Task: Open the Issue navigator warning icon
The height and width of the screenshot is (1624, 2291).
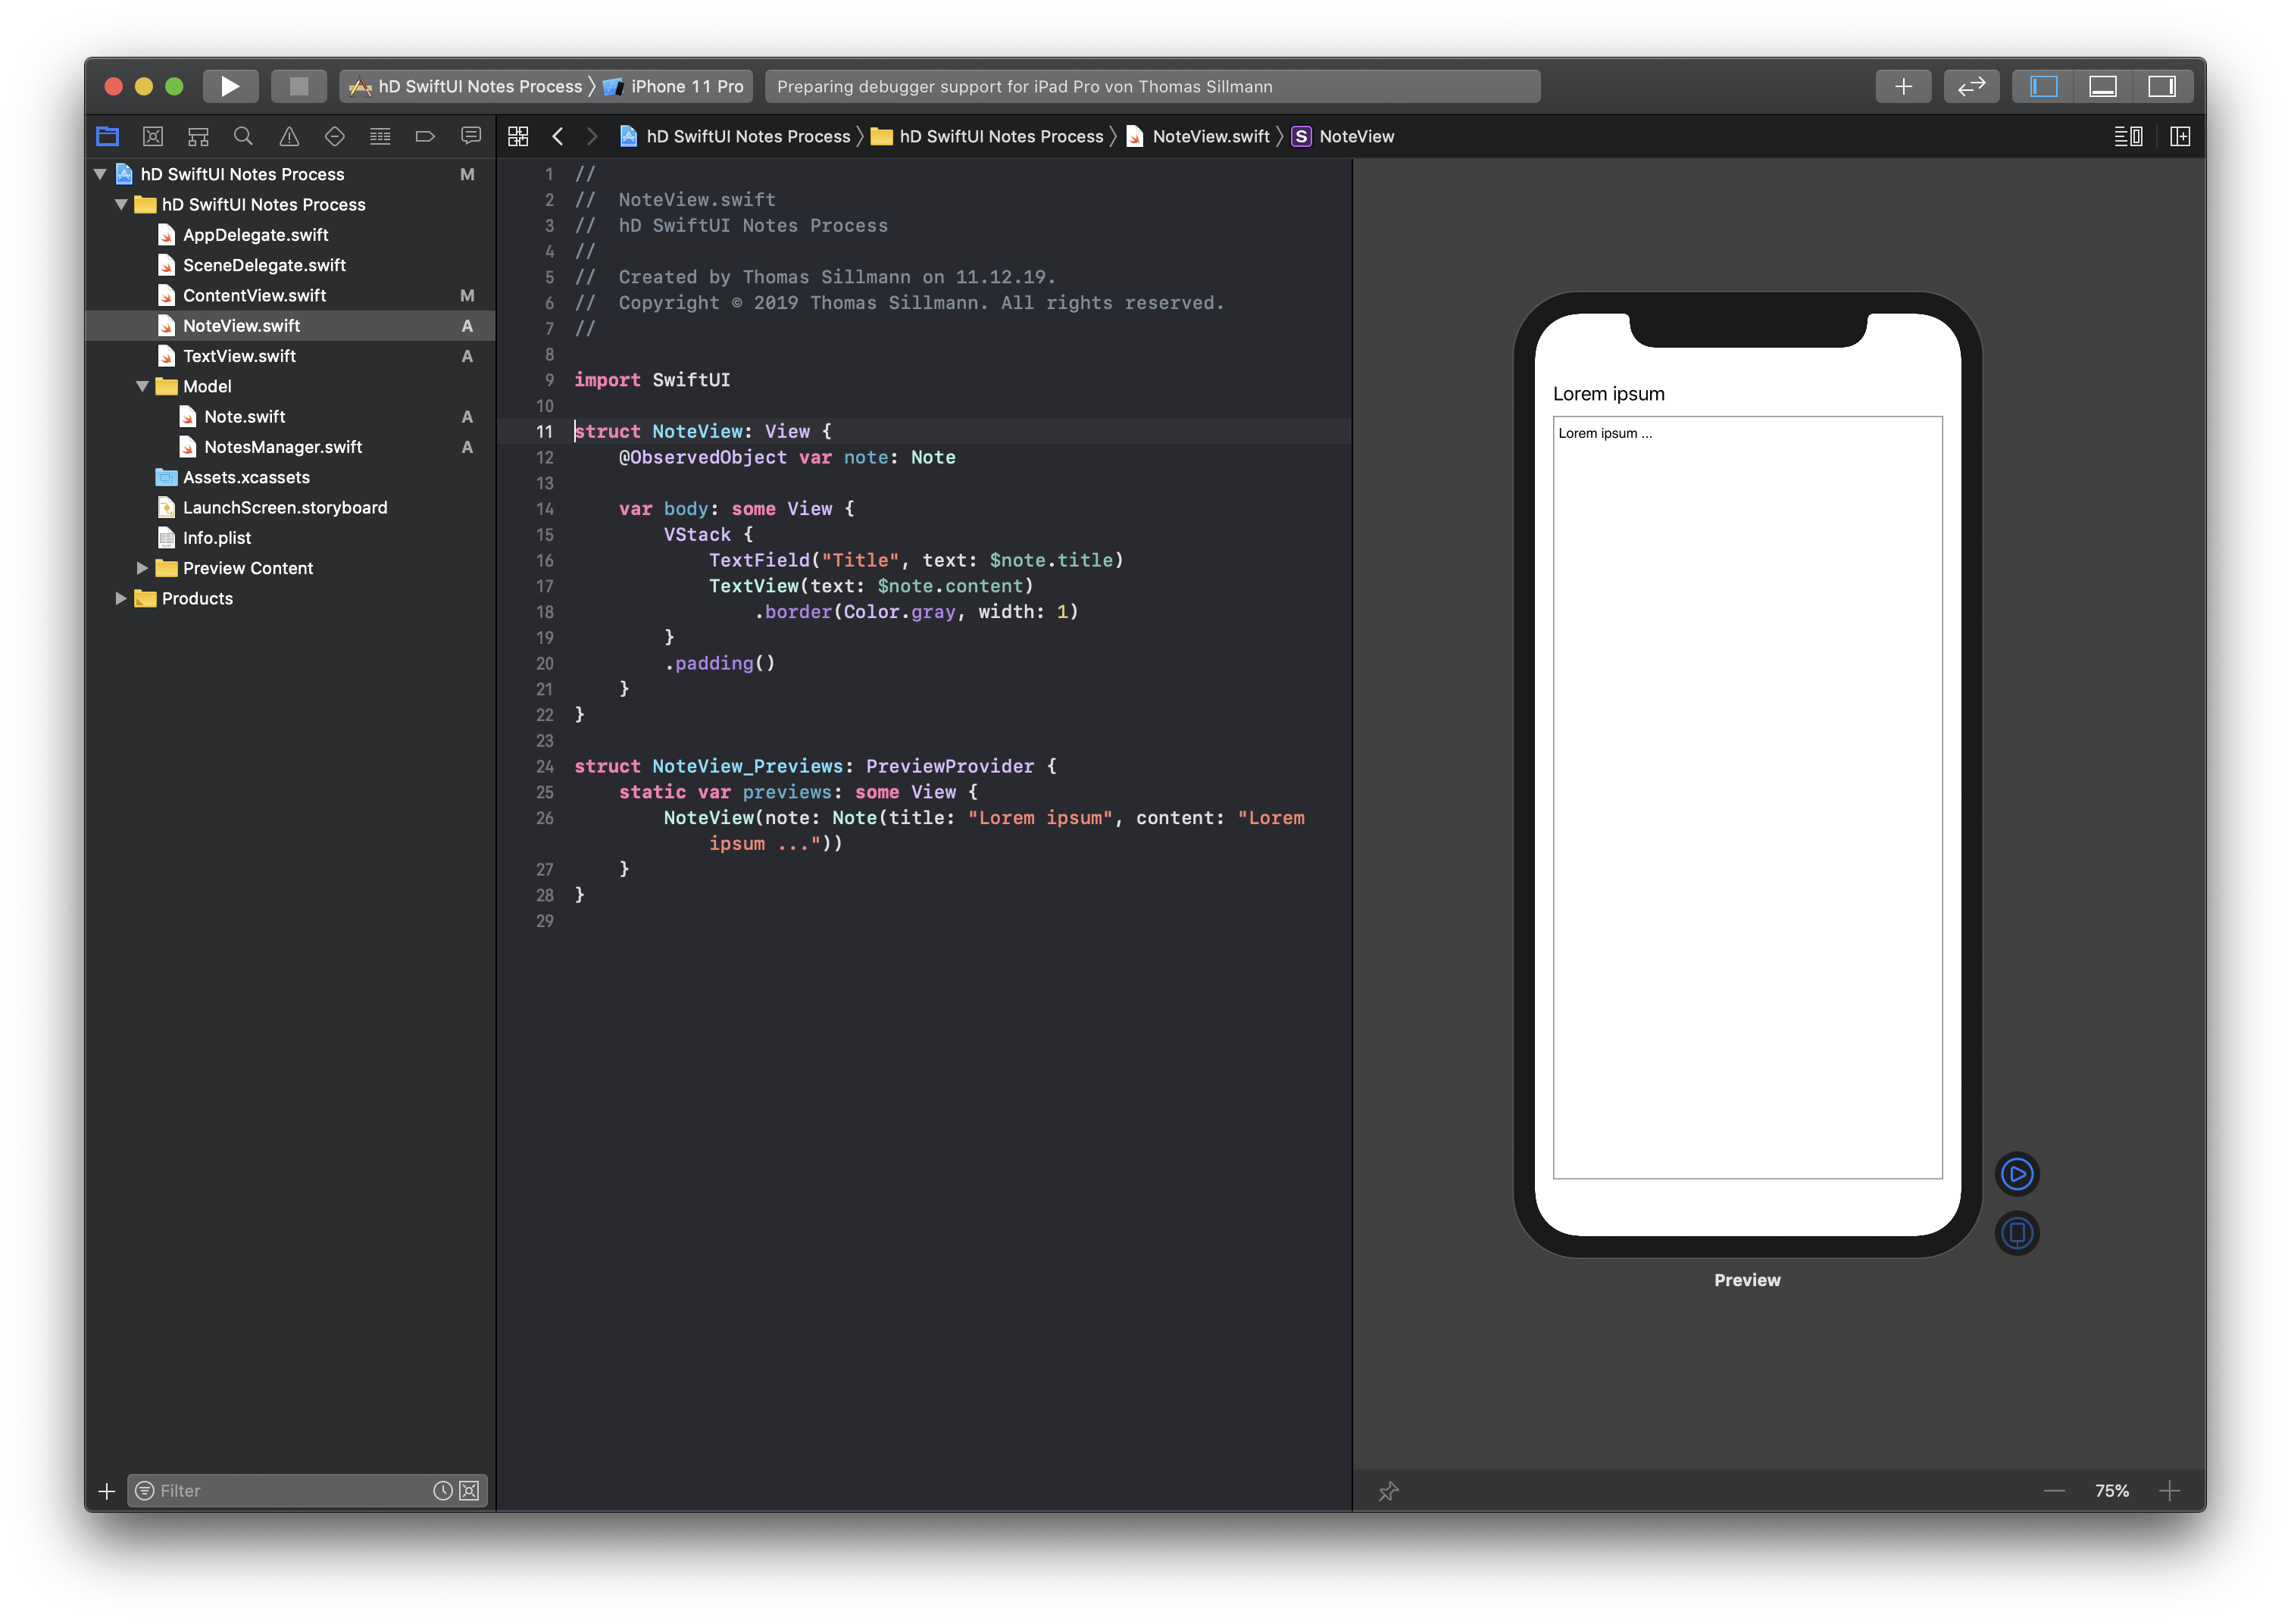Action: click(289, 136)
